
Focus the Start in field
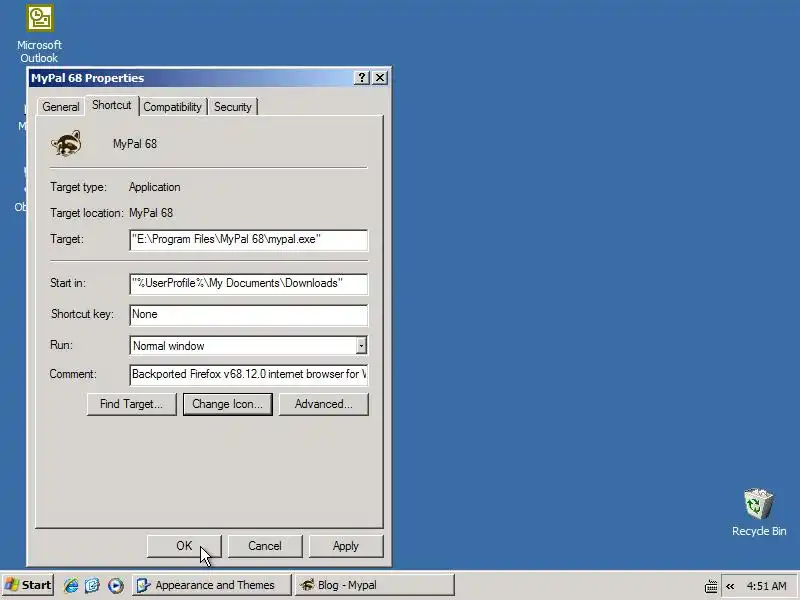click(248, 284)
